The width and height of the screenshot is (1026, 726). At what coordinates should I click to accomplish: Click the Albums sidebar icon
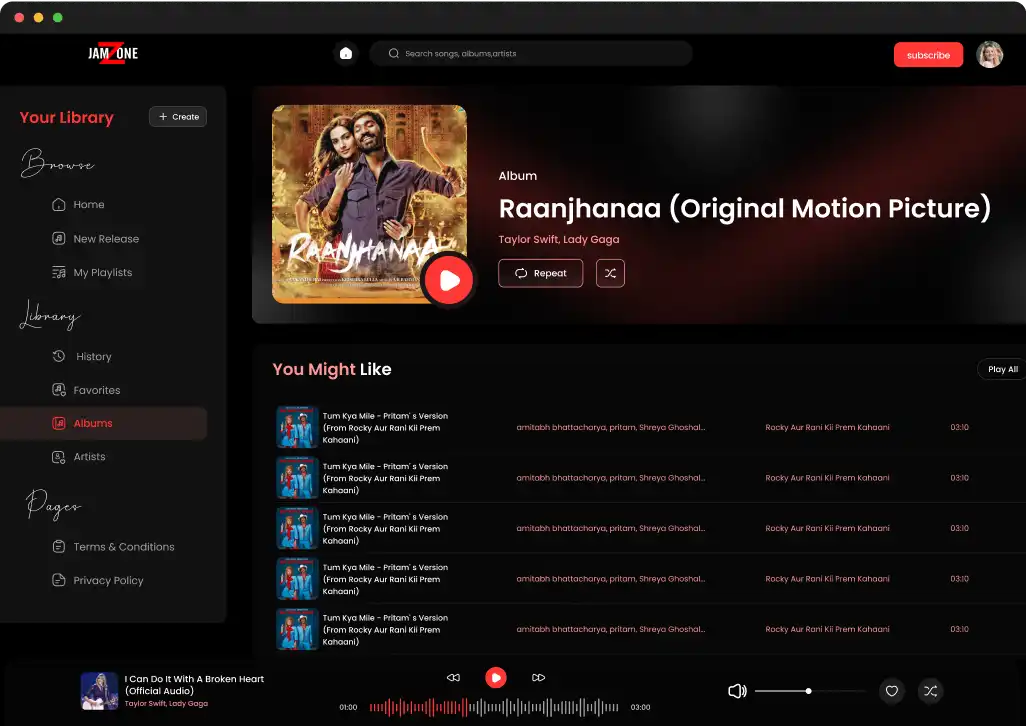click(x=58, y=423)
